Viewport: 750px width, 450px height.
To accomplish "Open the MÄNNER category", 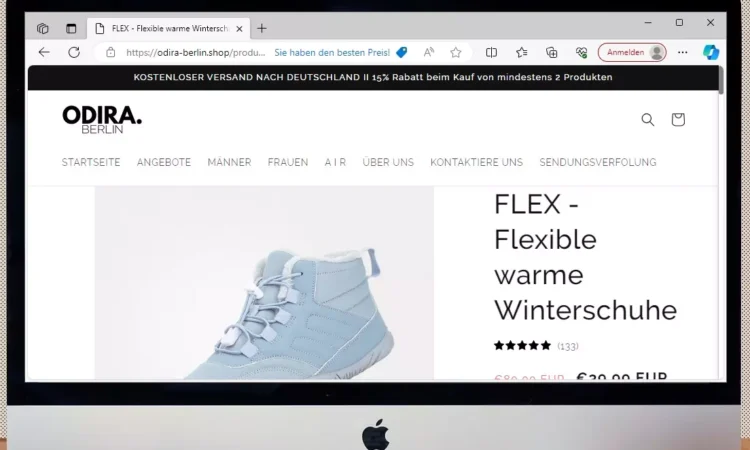I will [229, 162].
